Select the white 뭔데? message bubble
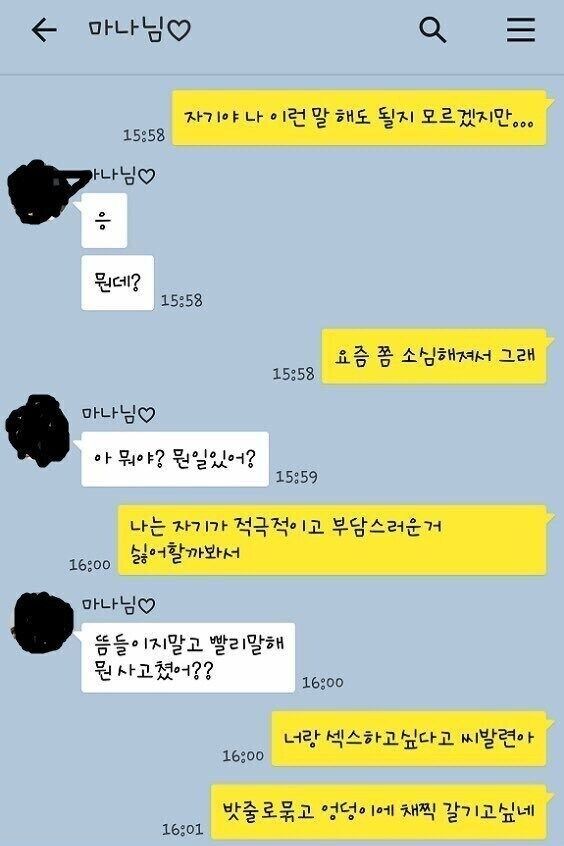Screen dimensions: 564x846 pyautogui.click(x=117, y=283)
